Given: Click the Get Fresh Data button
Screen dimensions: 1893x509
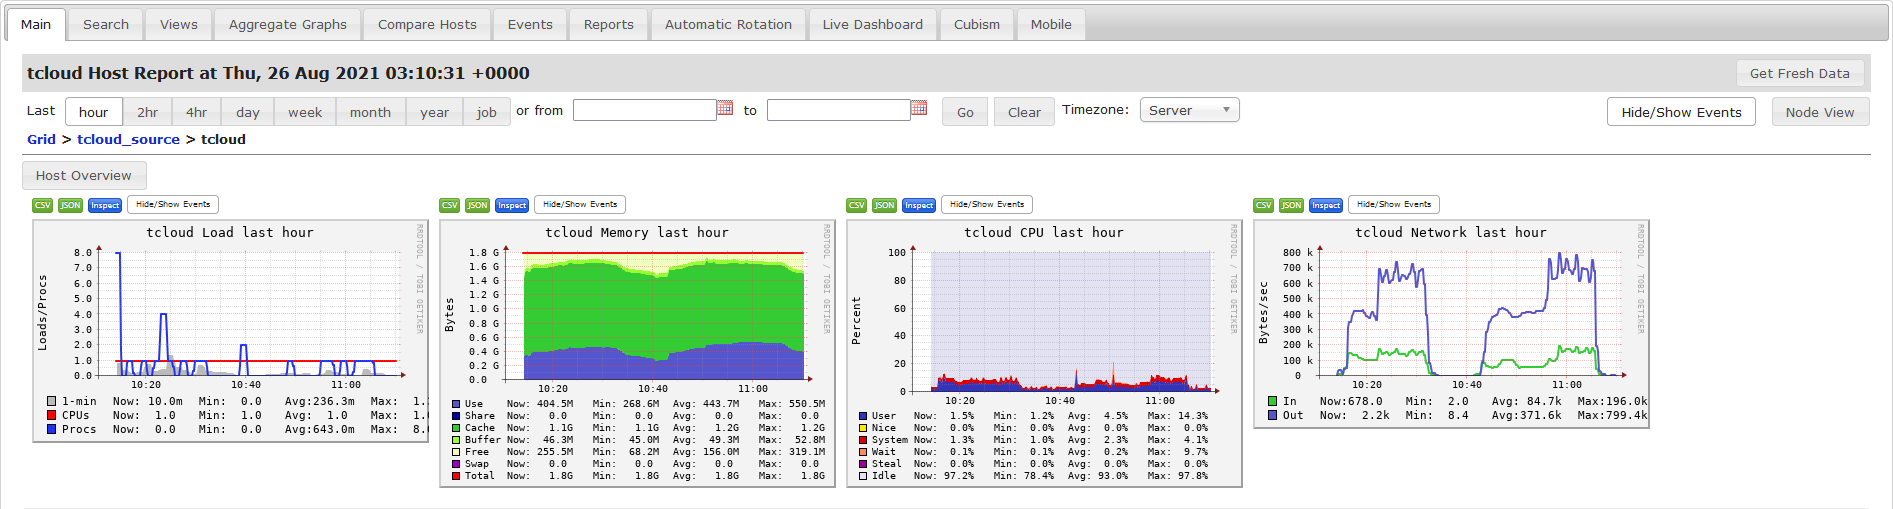Looking at the screenshot, I should (x=1799, y=73).
